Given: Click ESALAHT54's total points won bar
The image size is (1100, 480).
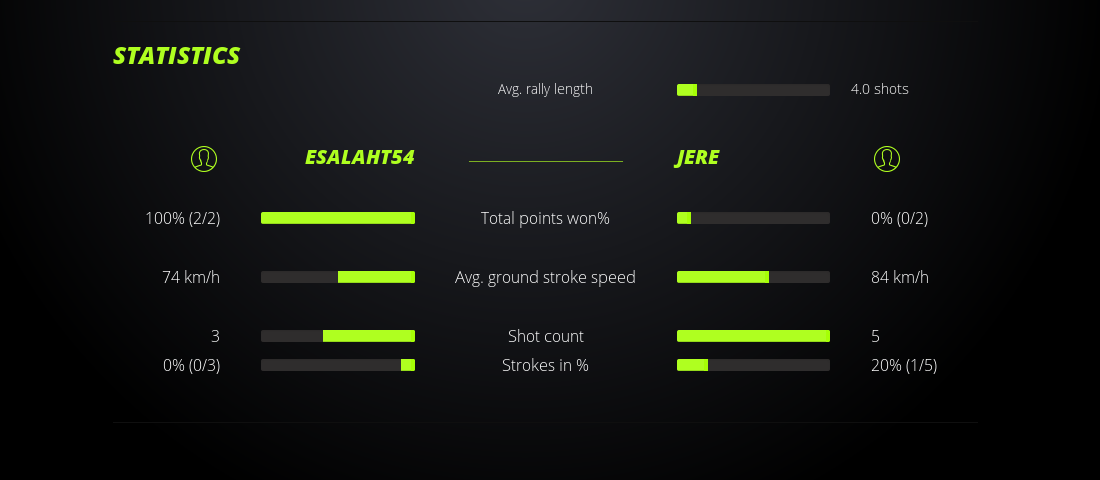Looking at the screenshot, I should click(x=338, y=218).
